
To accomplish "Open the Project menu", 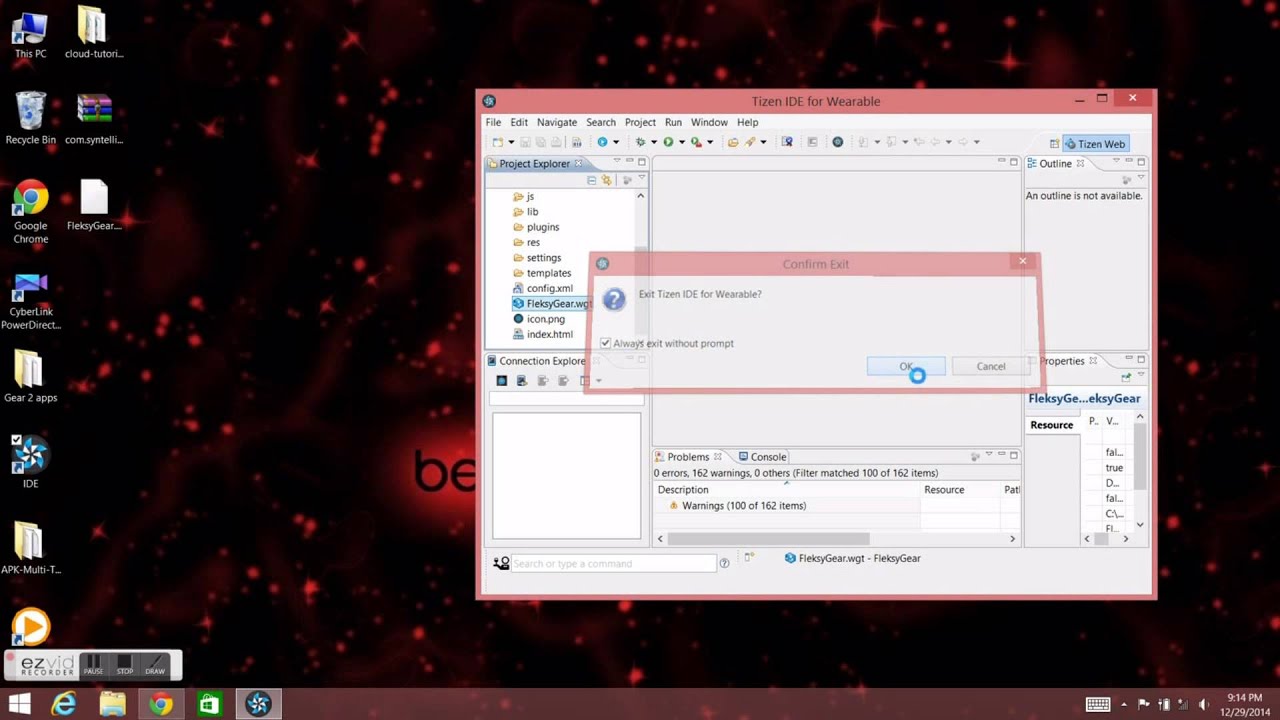I will coord(640,122).
